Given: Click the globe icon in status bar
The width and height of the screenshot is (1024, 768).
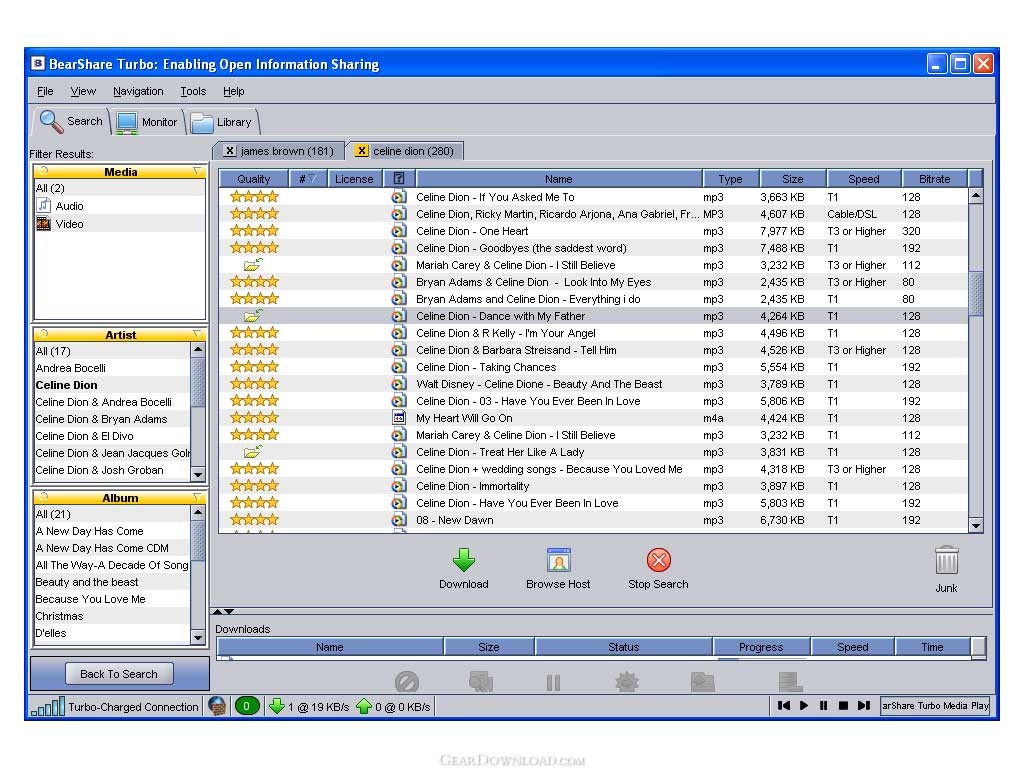Looking at the screenshot, I should click(217, 706).
